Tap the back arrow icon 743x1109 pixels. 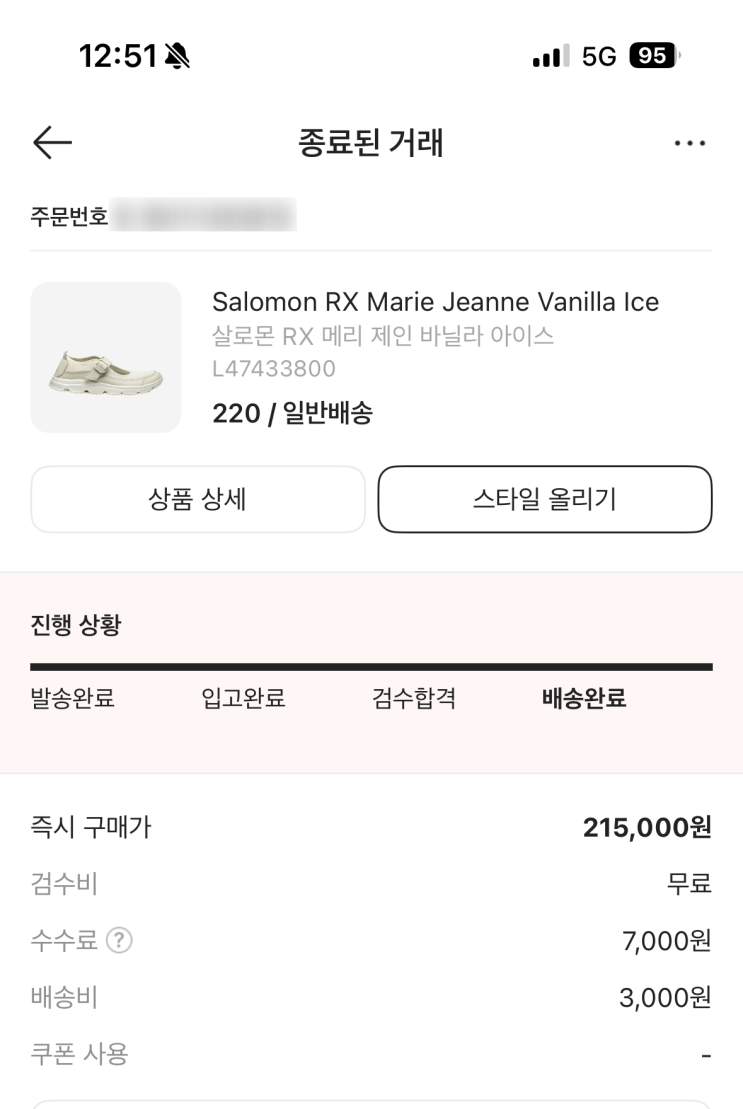click(x=52, y=144)
